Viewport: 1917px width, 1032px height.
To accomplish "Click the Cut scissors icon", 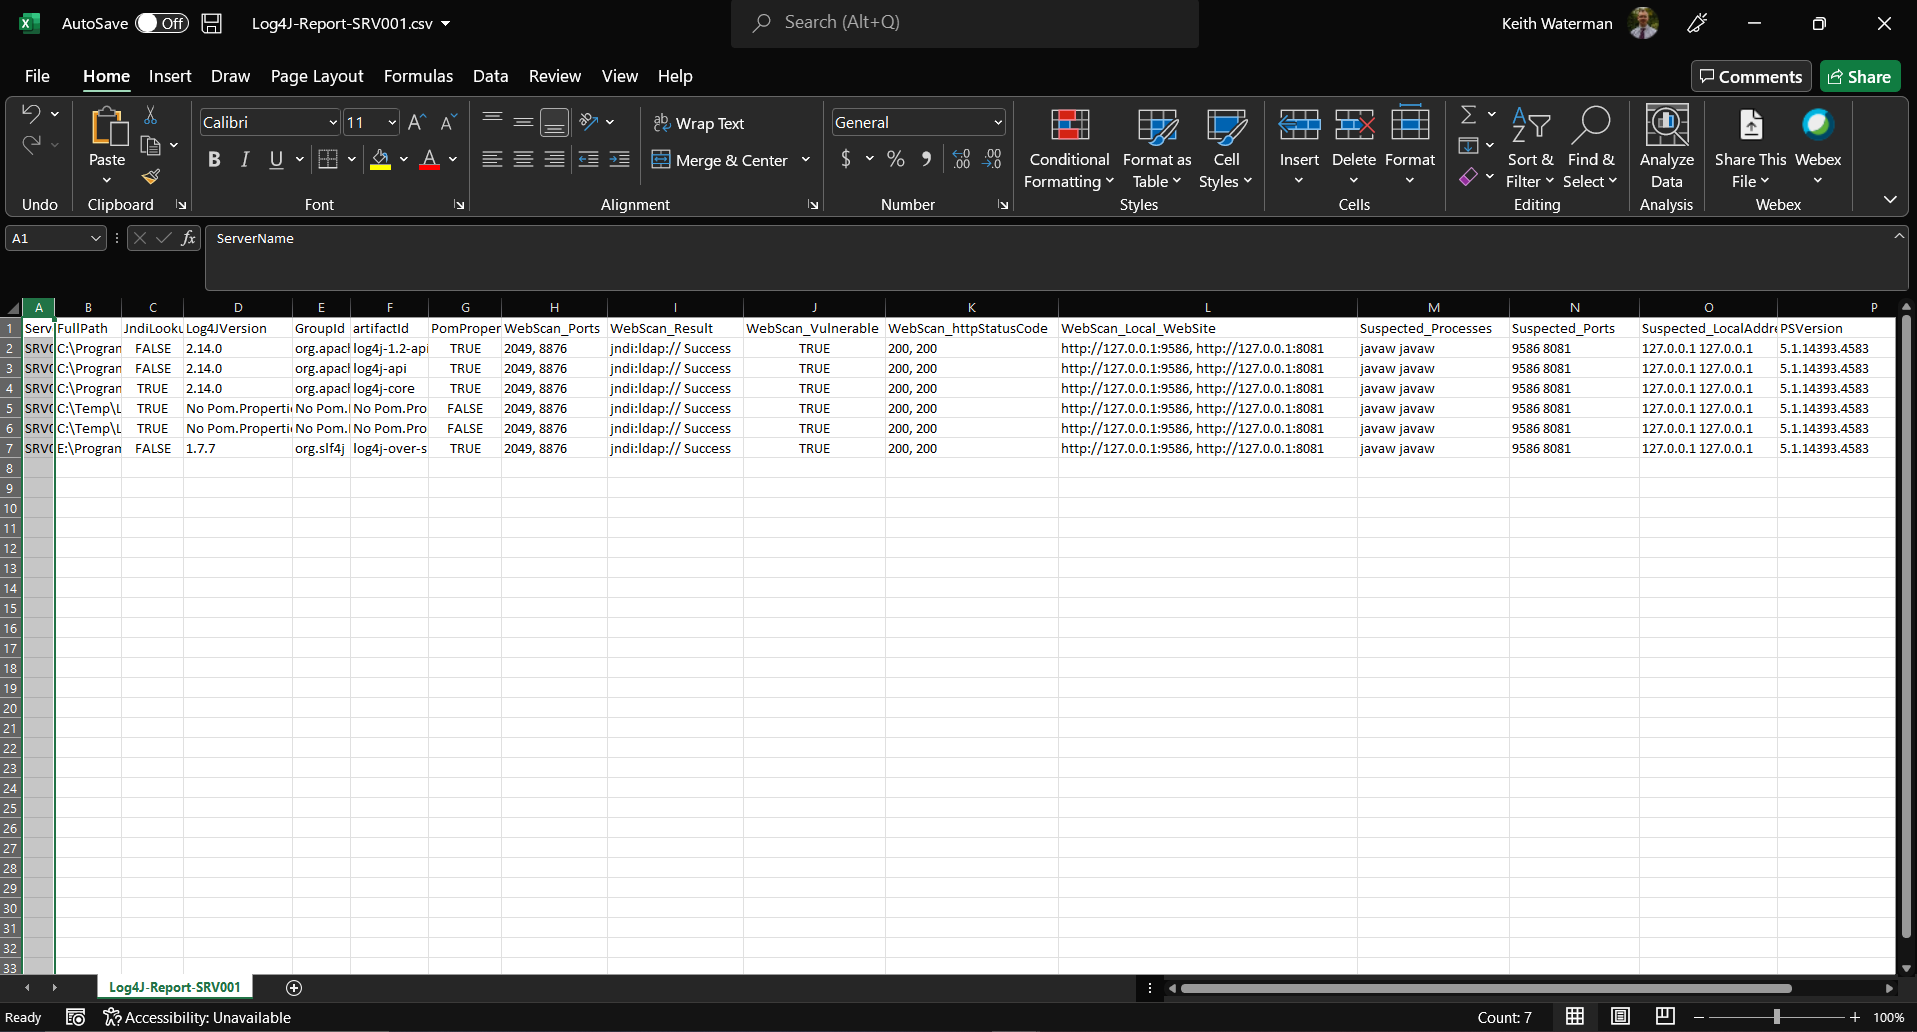I will pyautogui.click(x=151, y=115).
